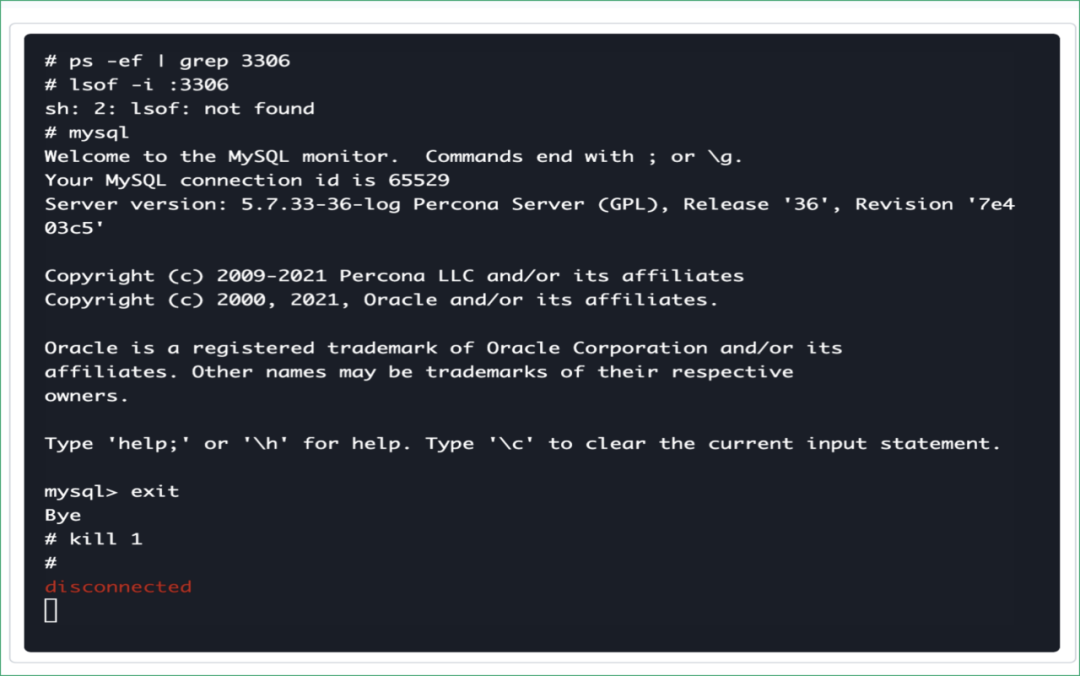
Task: Click the 'lsof: not found' error line
Action: click(x=179, y=109)
